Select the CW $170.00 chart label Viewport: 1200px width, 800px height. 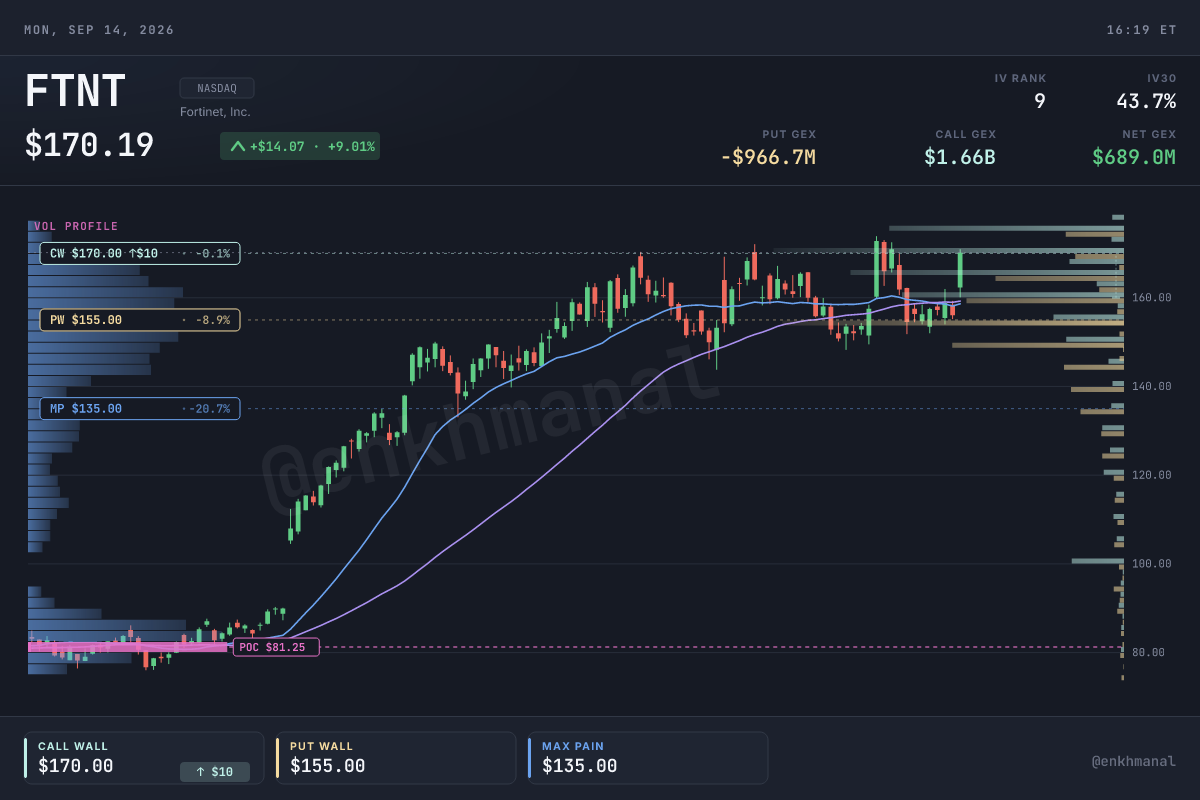pyautogui.click(x=140, y=254)
